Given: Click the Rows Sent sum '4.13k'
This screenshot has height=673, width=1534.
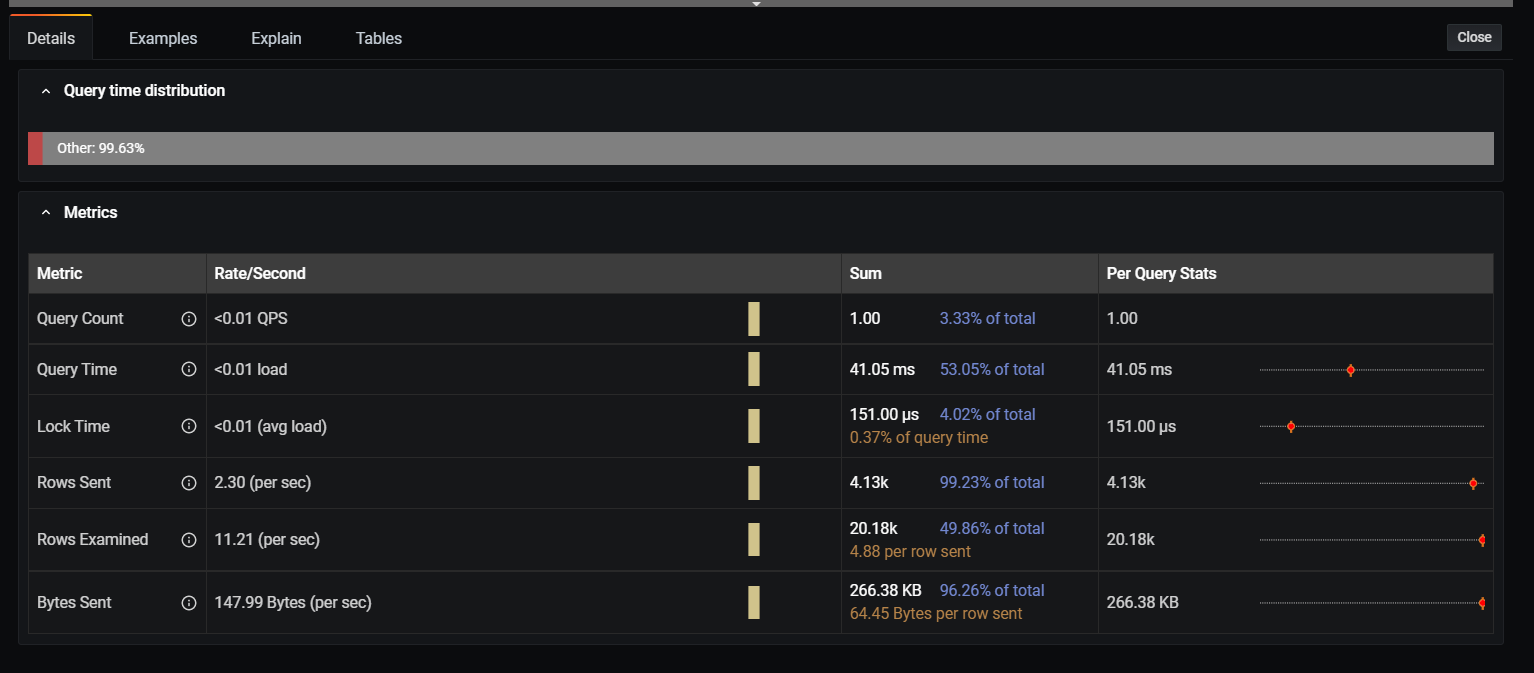Looking at the screenshot, I should point(869,483).
